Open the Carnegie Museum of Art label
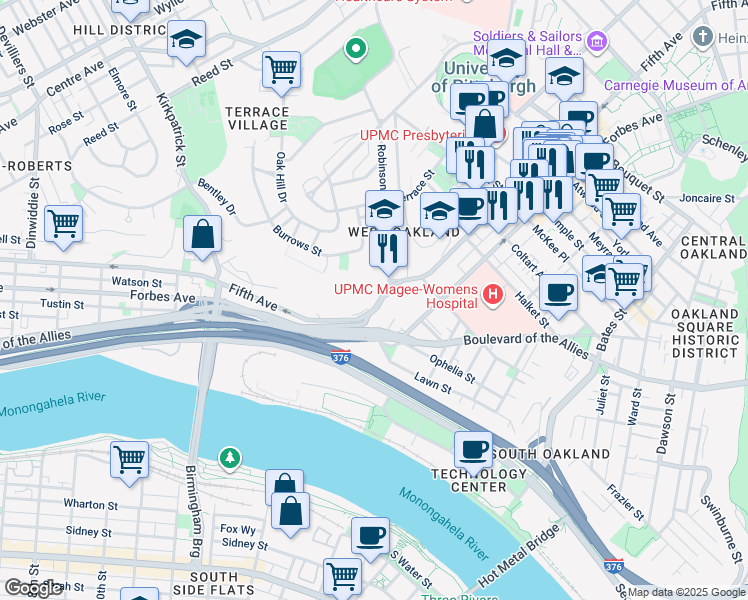Screen dimensions: 748x600 pyautogui.click(x=675, y=85)
